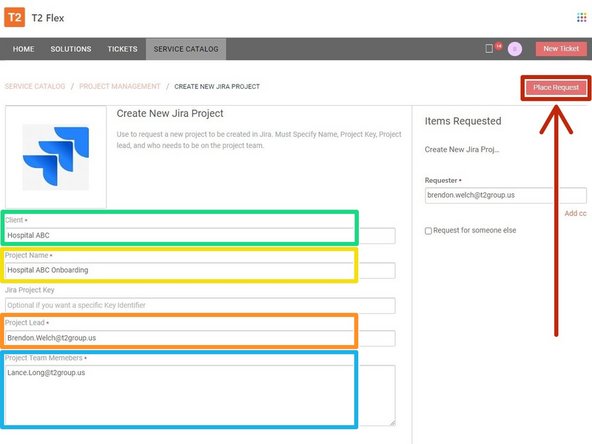Click the CREATE NEW JIRA PROJECT breadcrumb text
The image size is (592, 444).
[217, 86]
